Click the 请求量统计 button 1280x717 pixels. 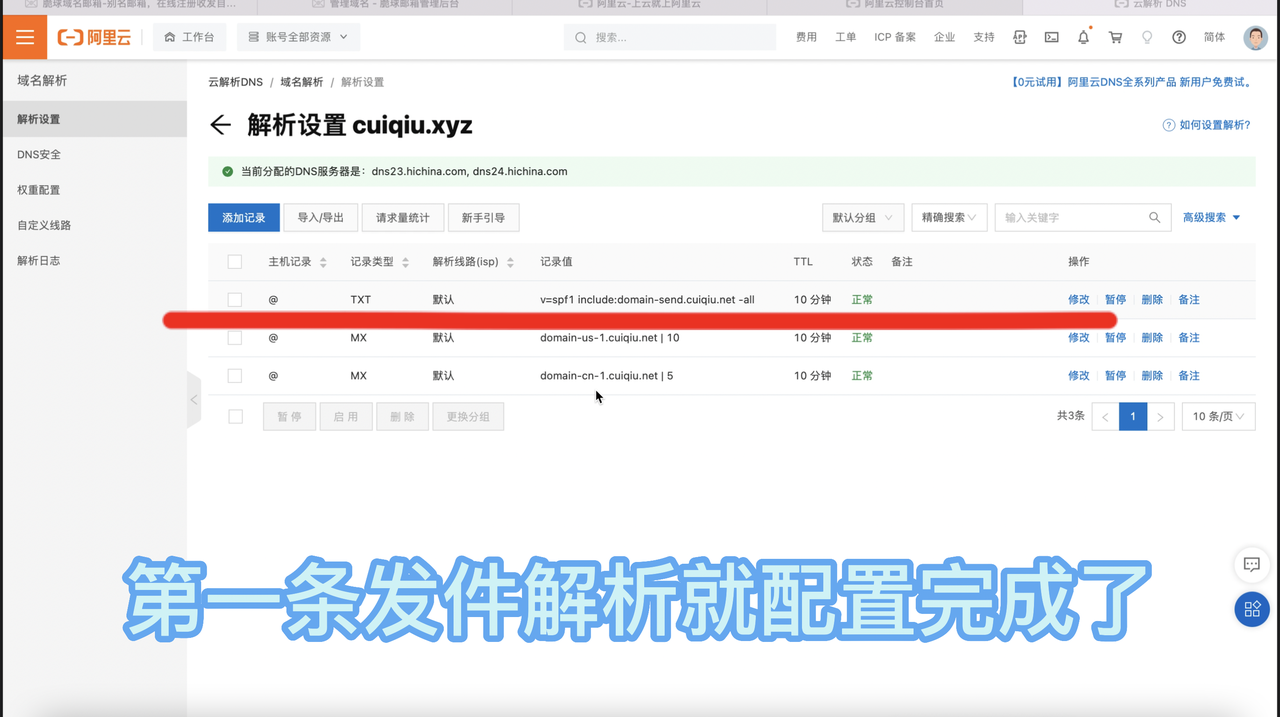(x=403, y=217)
